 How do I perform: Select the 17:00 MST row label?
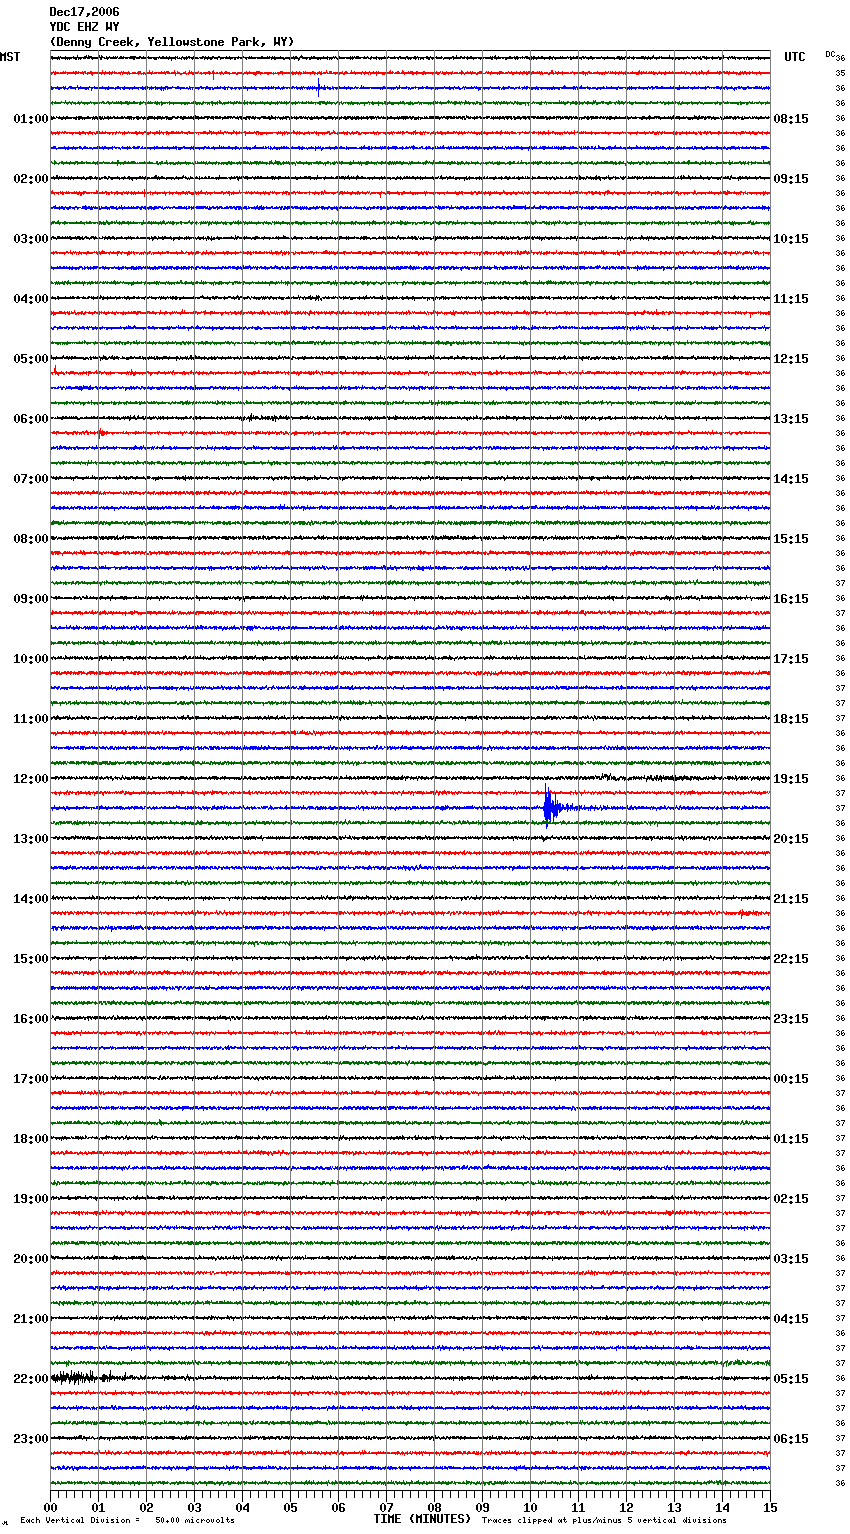[30, 1079]
